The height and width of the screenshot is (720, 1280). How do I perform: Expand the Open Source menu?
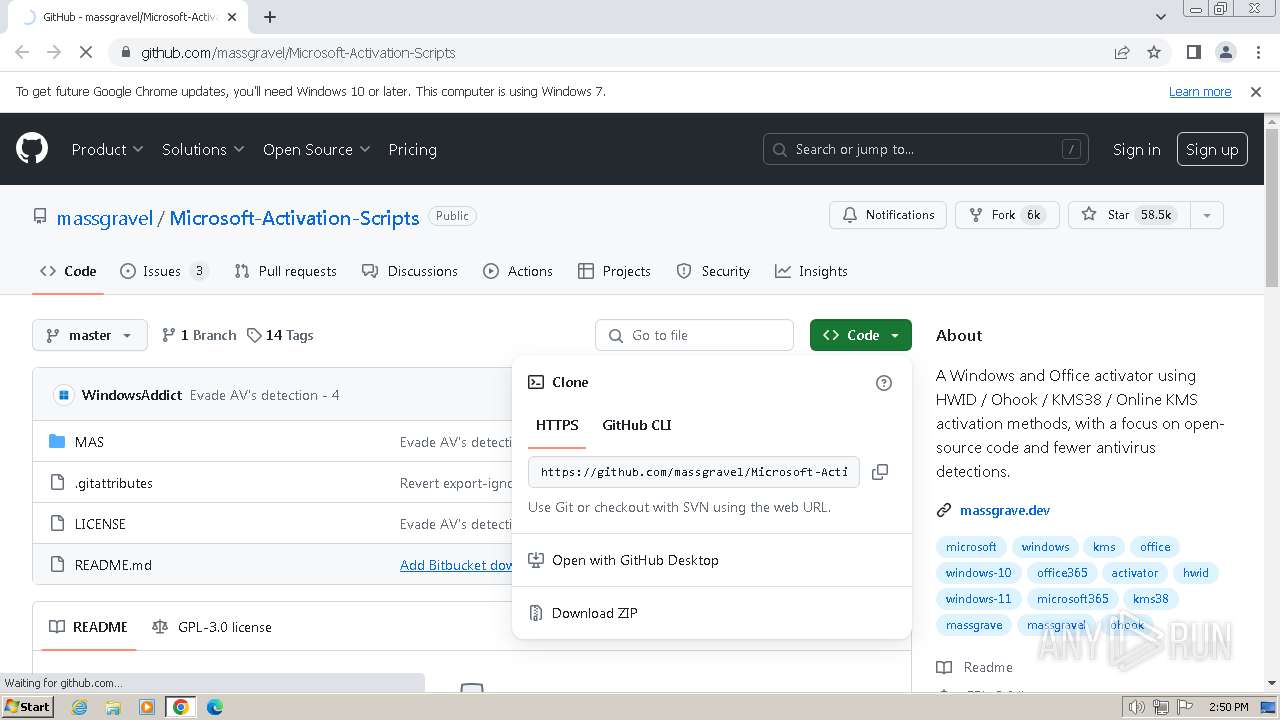click(x=316, y=149)
